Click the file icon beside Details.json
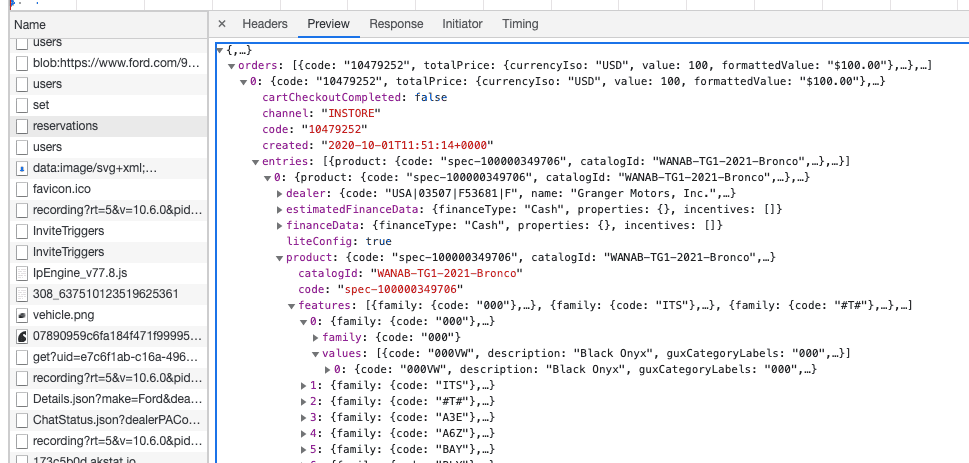This screenshot has height=463, width=969. [22, 399]
